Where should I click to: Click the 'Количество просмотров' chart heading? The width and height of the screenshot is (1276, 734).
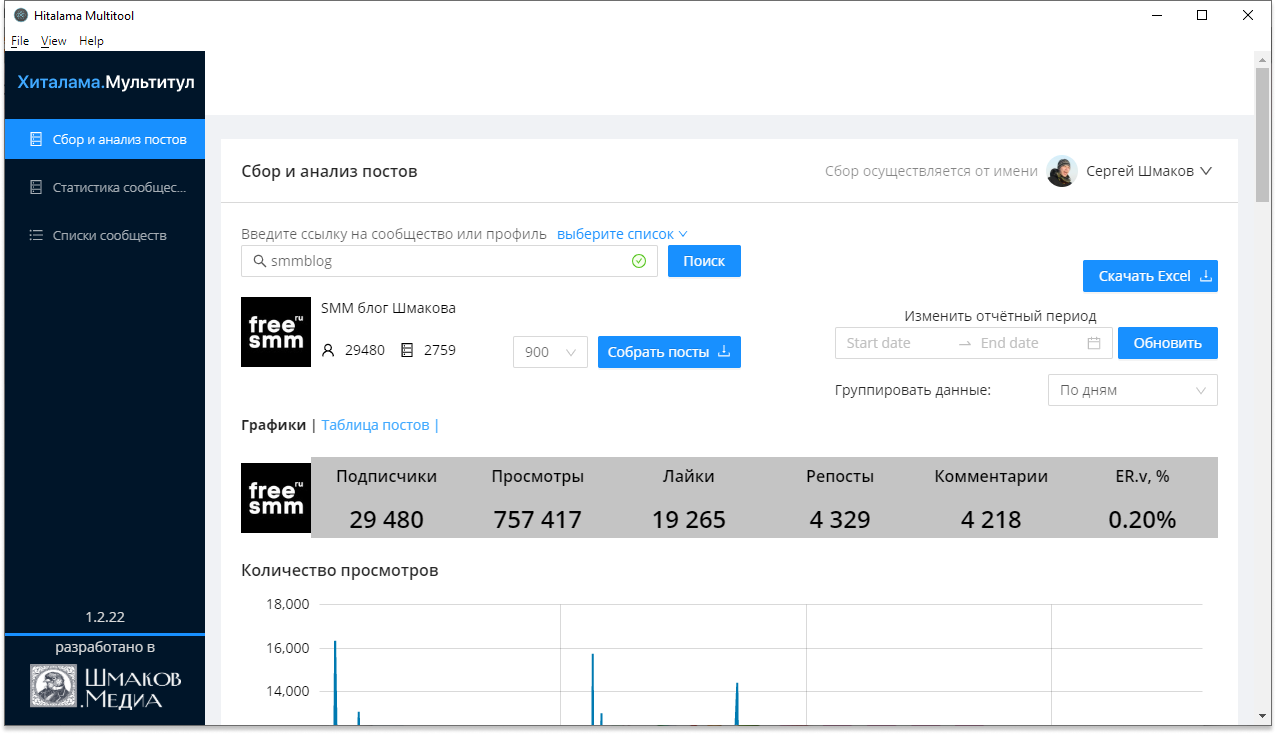pyautogui.click(x=340, y=571)
